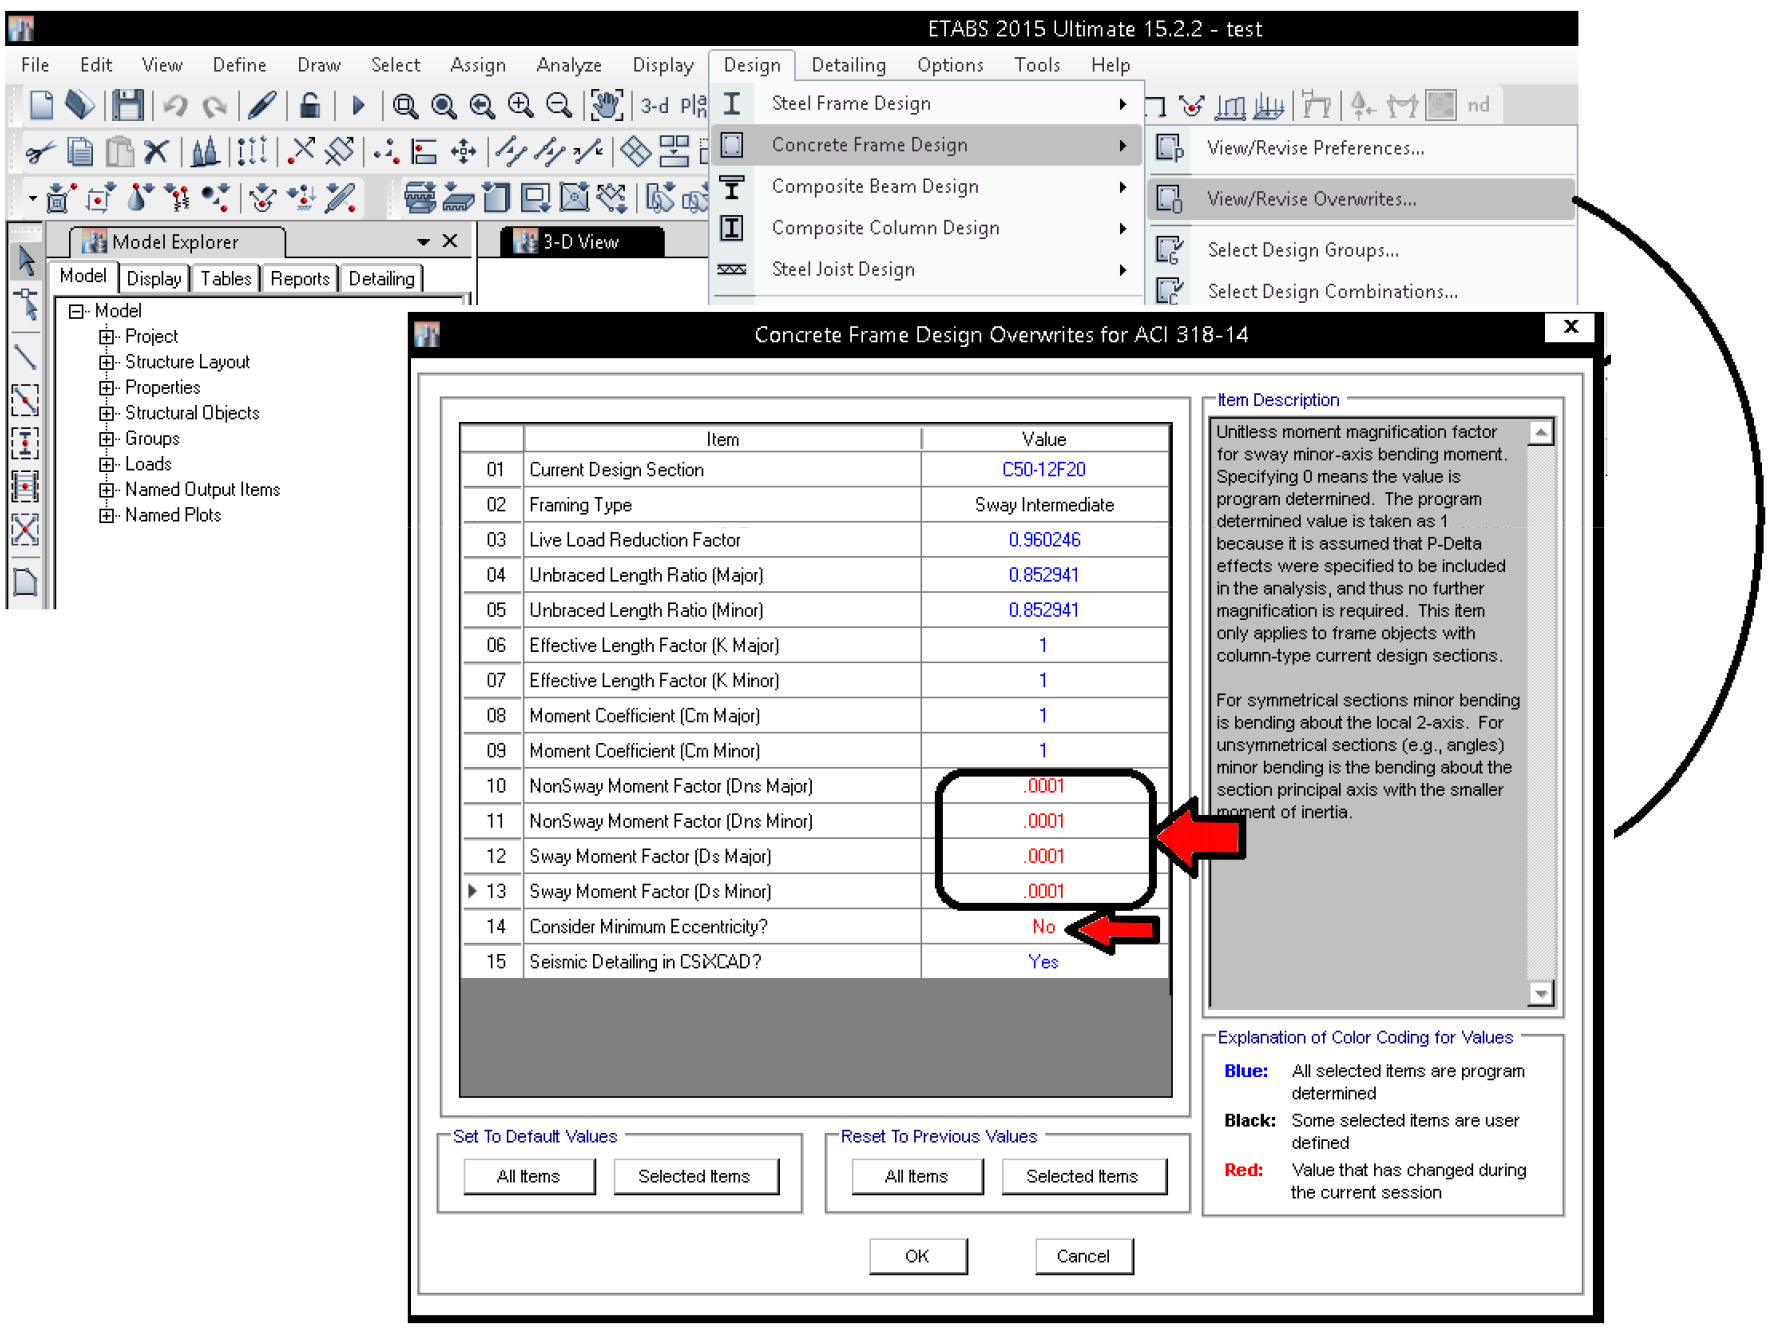Click the Consider Minimum Eccentricity value No
1770x1328 pixels.
coord(1044,926)
